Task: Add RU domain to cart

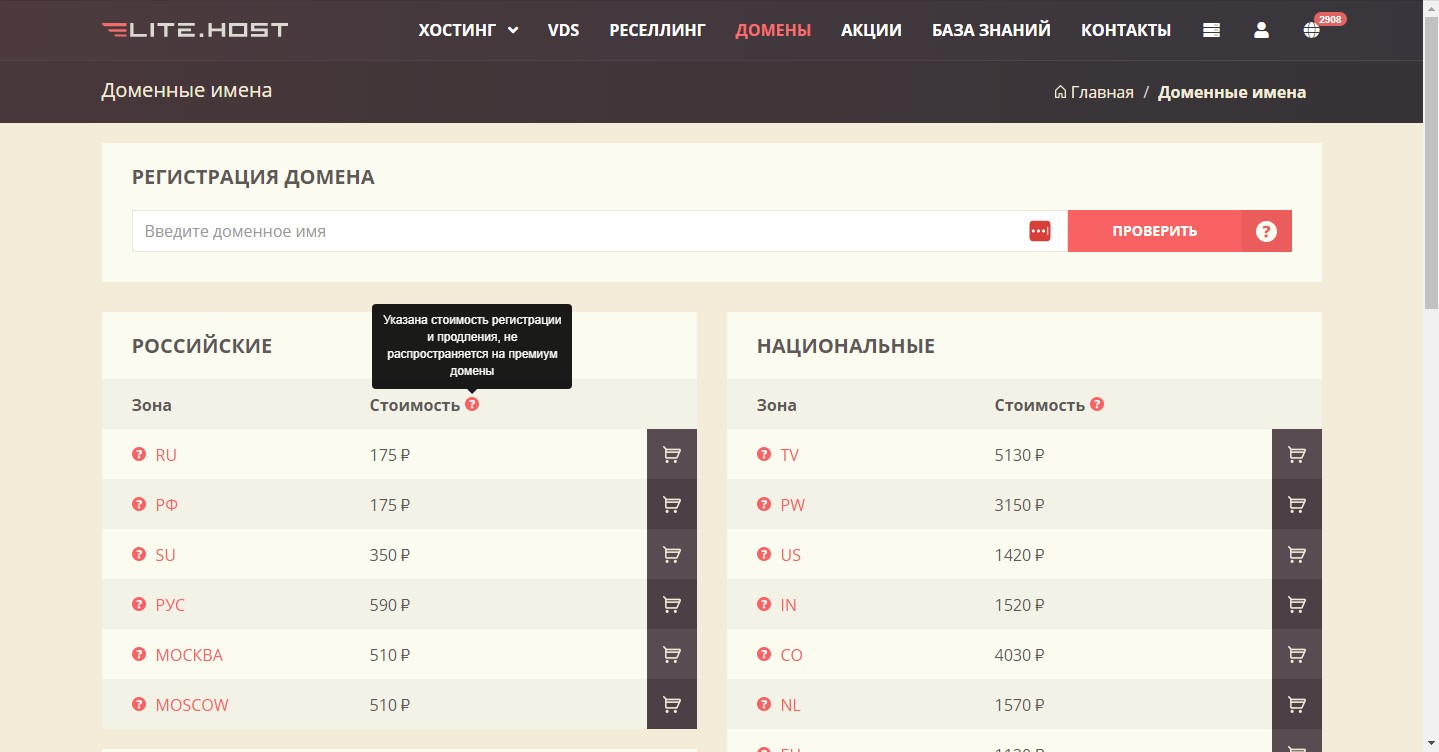Action: 672,454
